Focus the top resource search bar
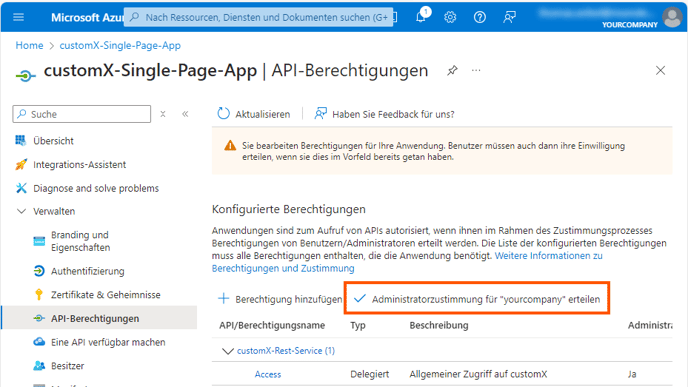The width and height of the screenshot is (688, 387). [259, 17]
